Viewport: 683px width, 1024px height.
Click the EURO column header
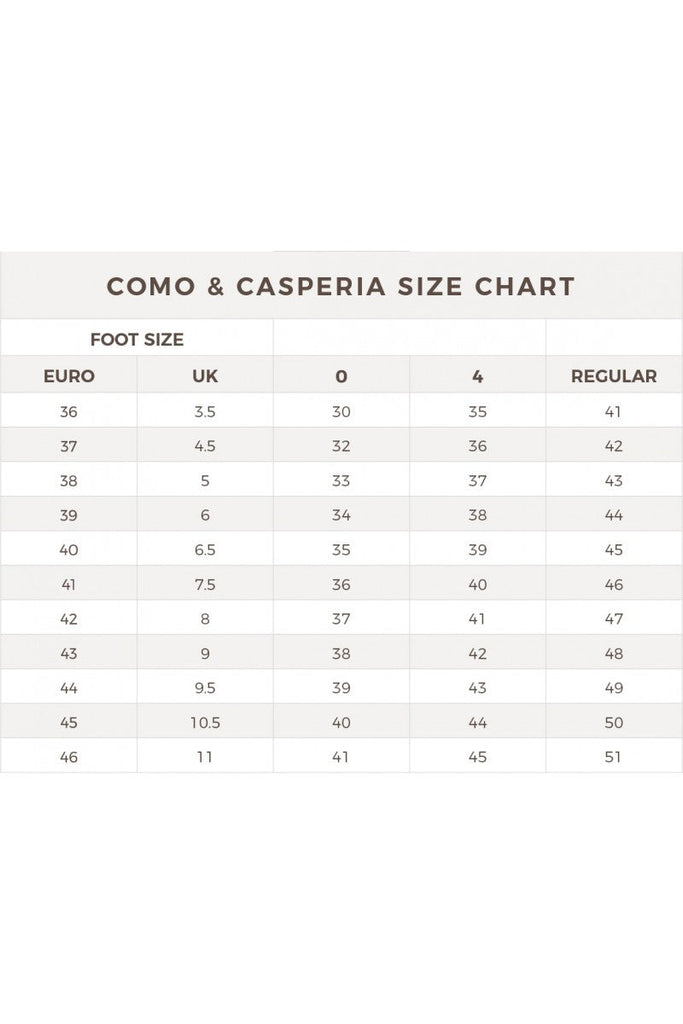[x=69, y=377]
